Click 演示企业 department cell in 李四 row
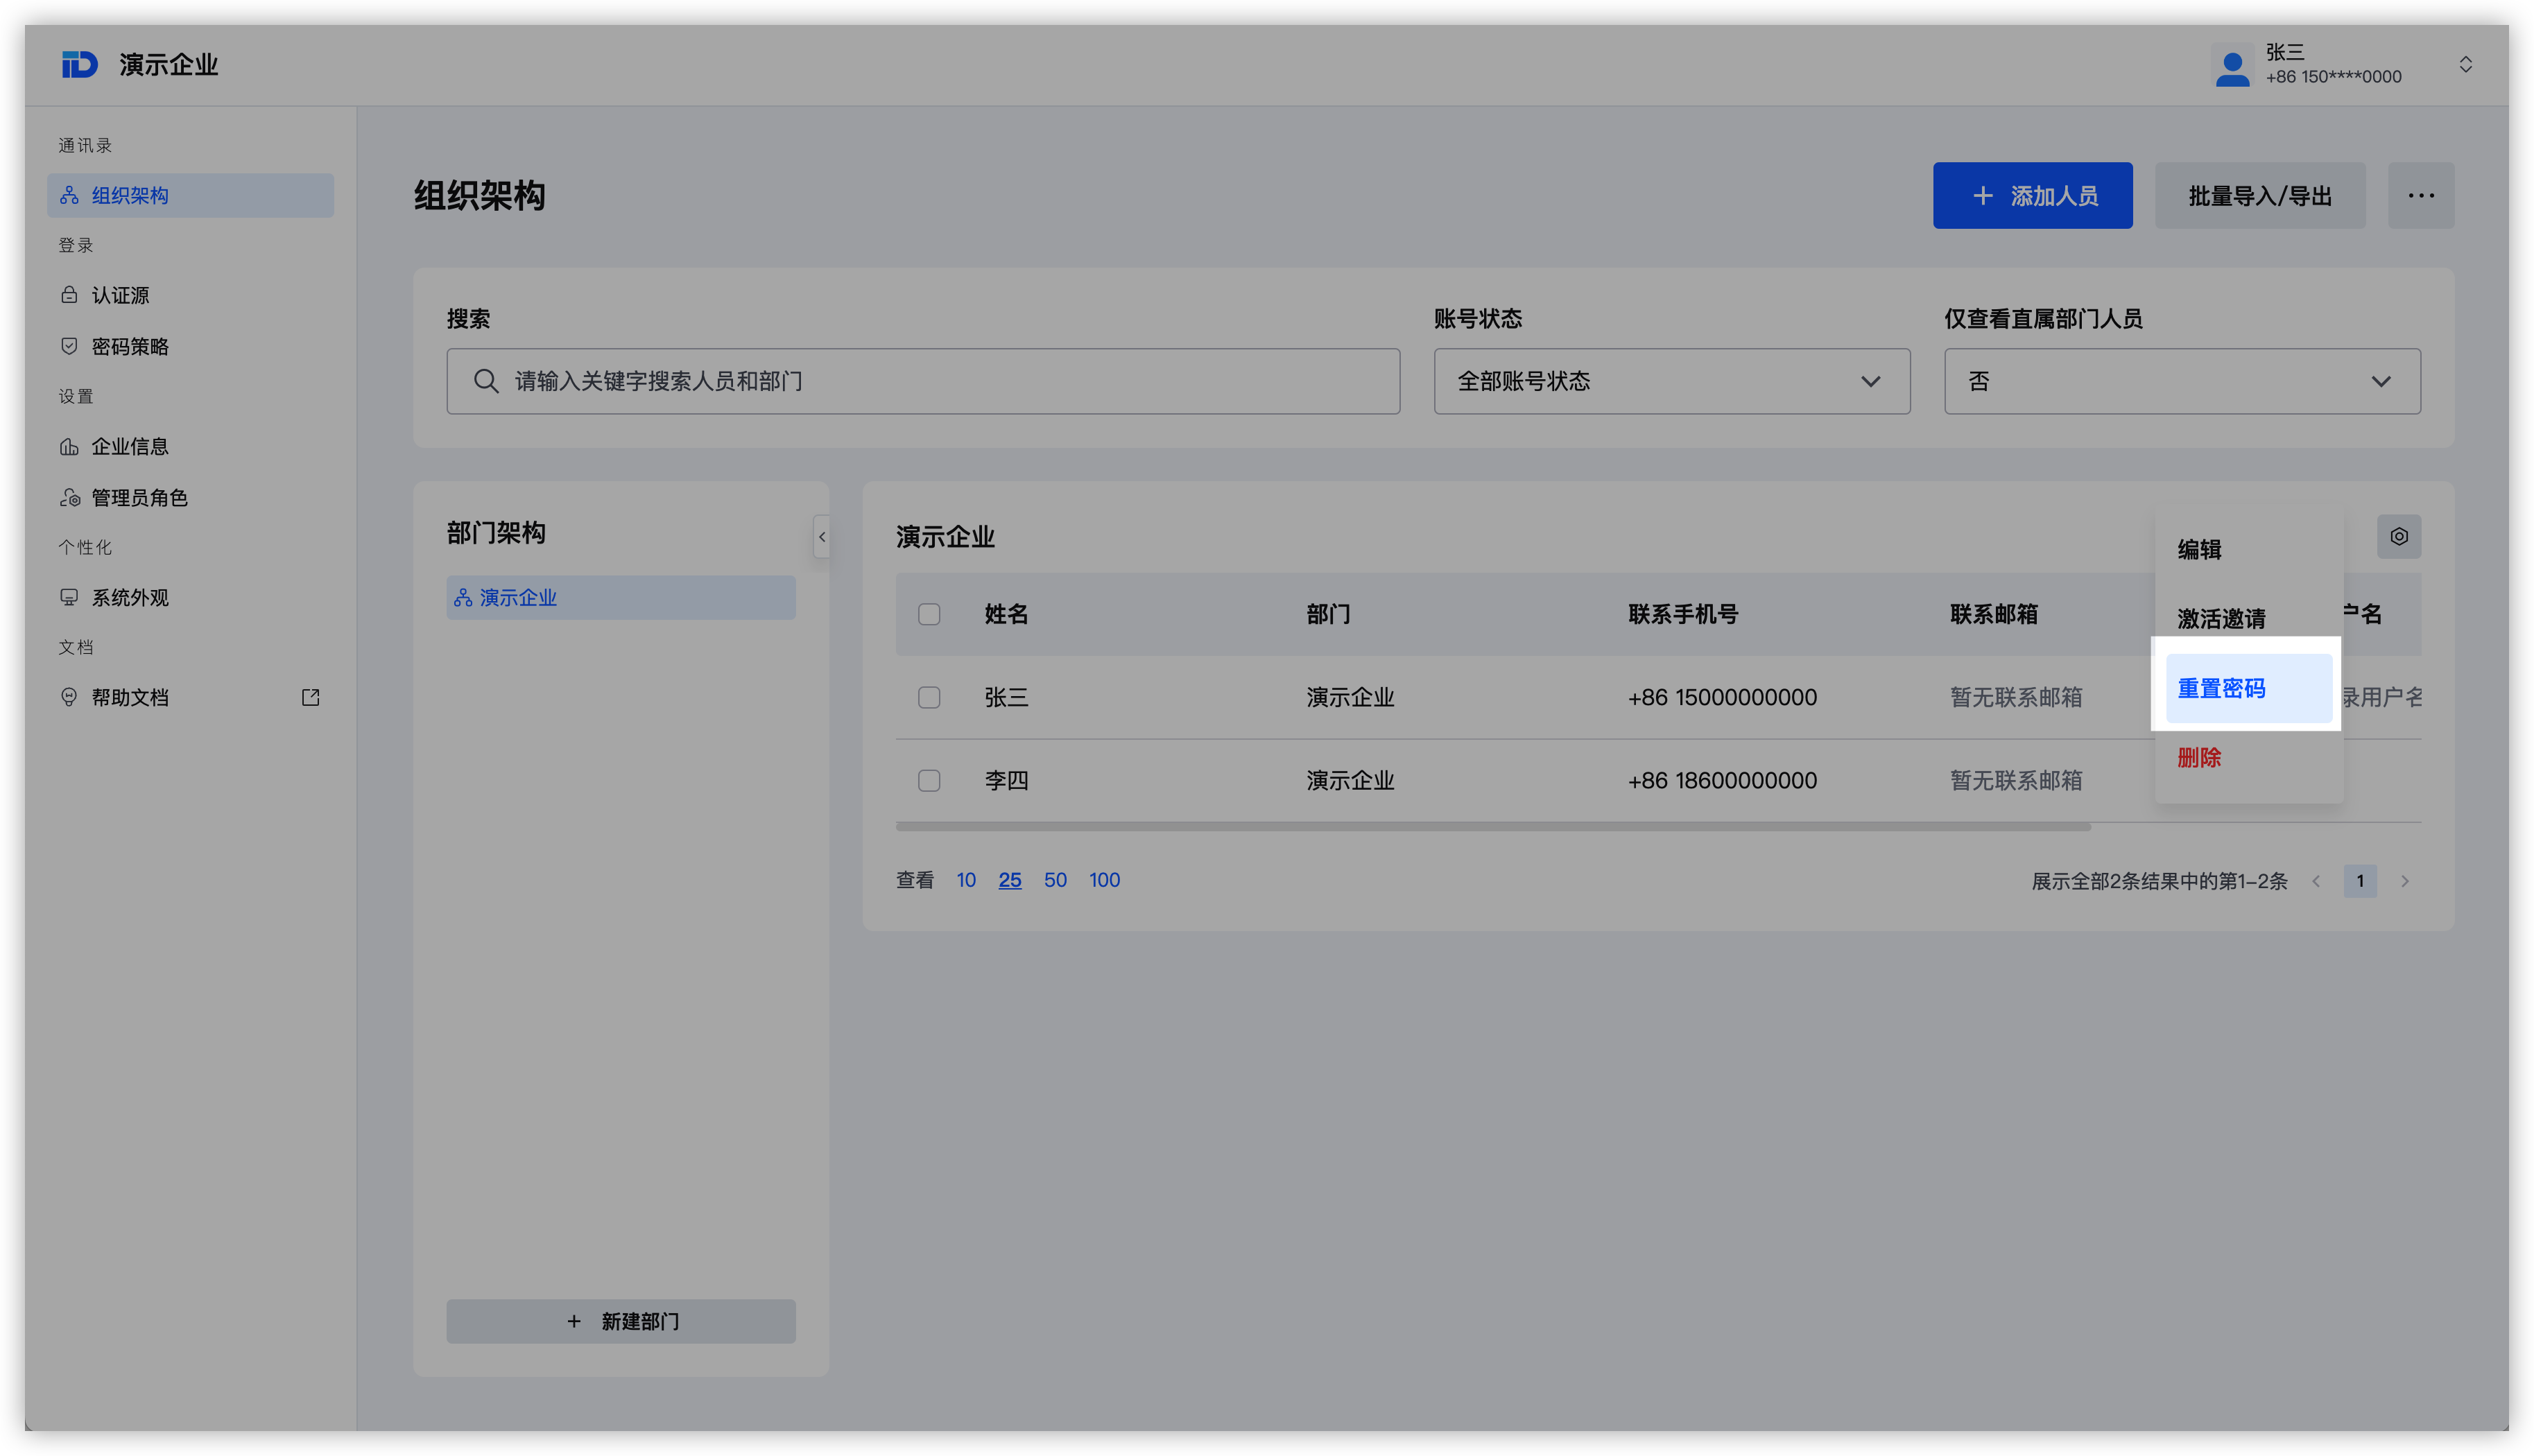Screen dimensions: 2534x1456 [x=1350, y=780]
